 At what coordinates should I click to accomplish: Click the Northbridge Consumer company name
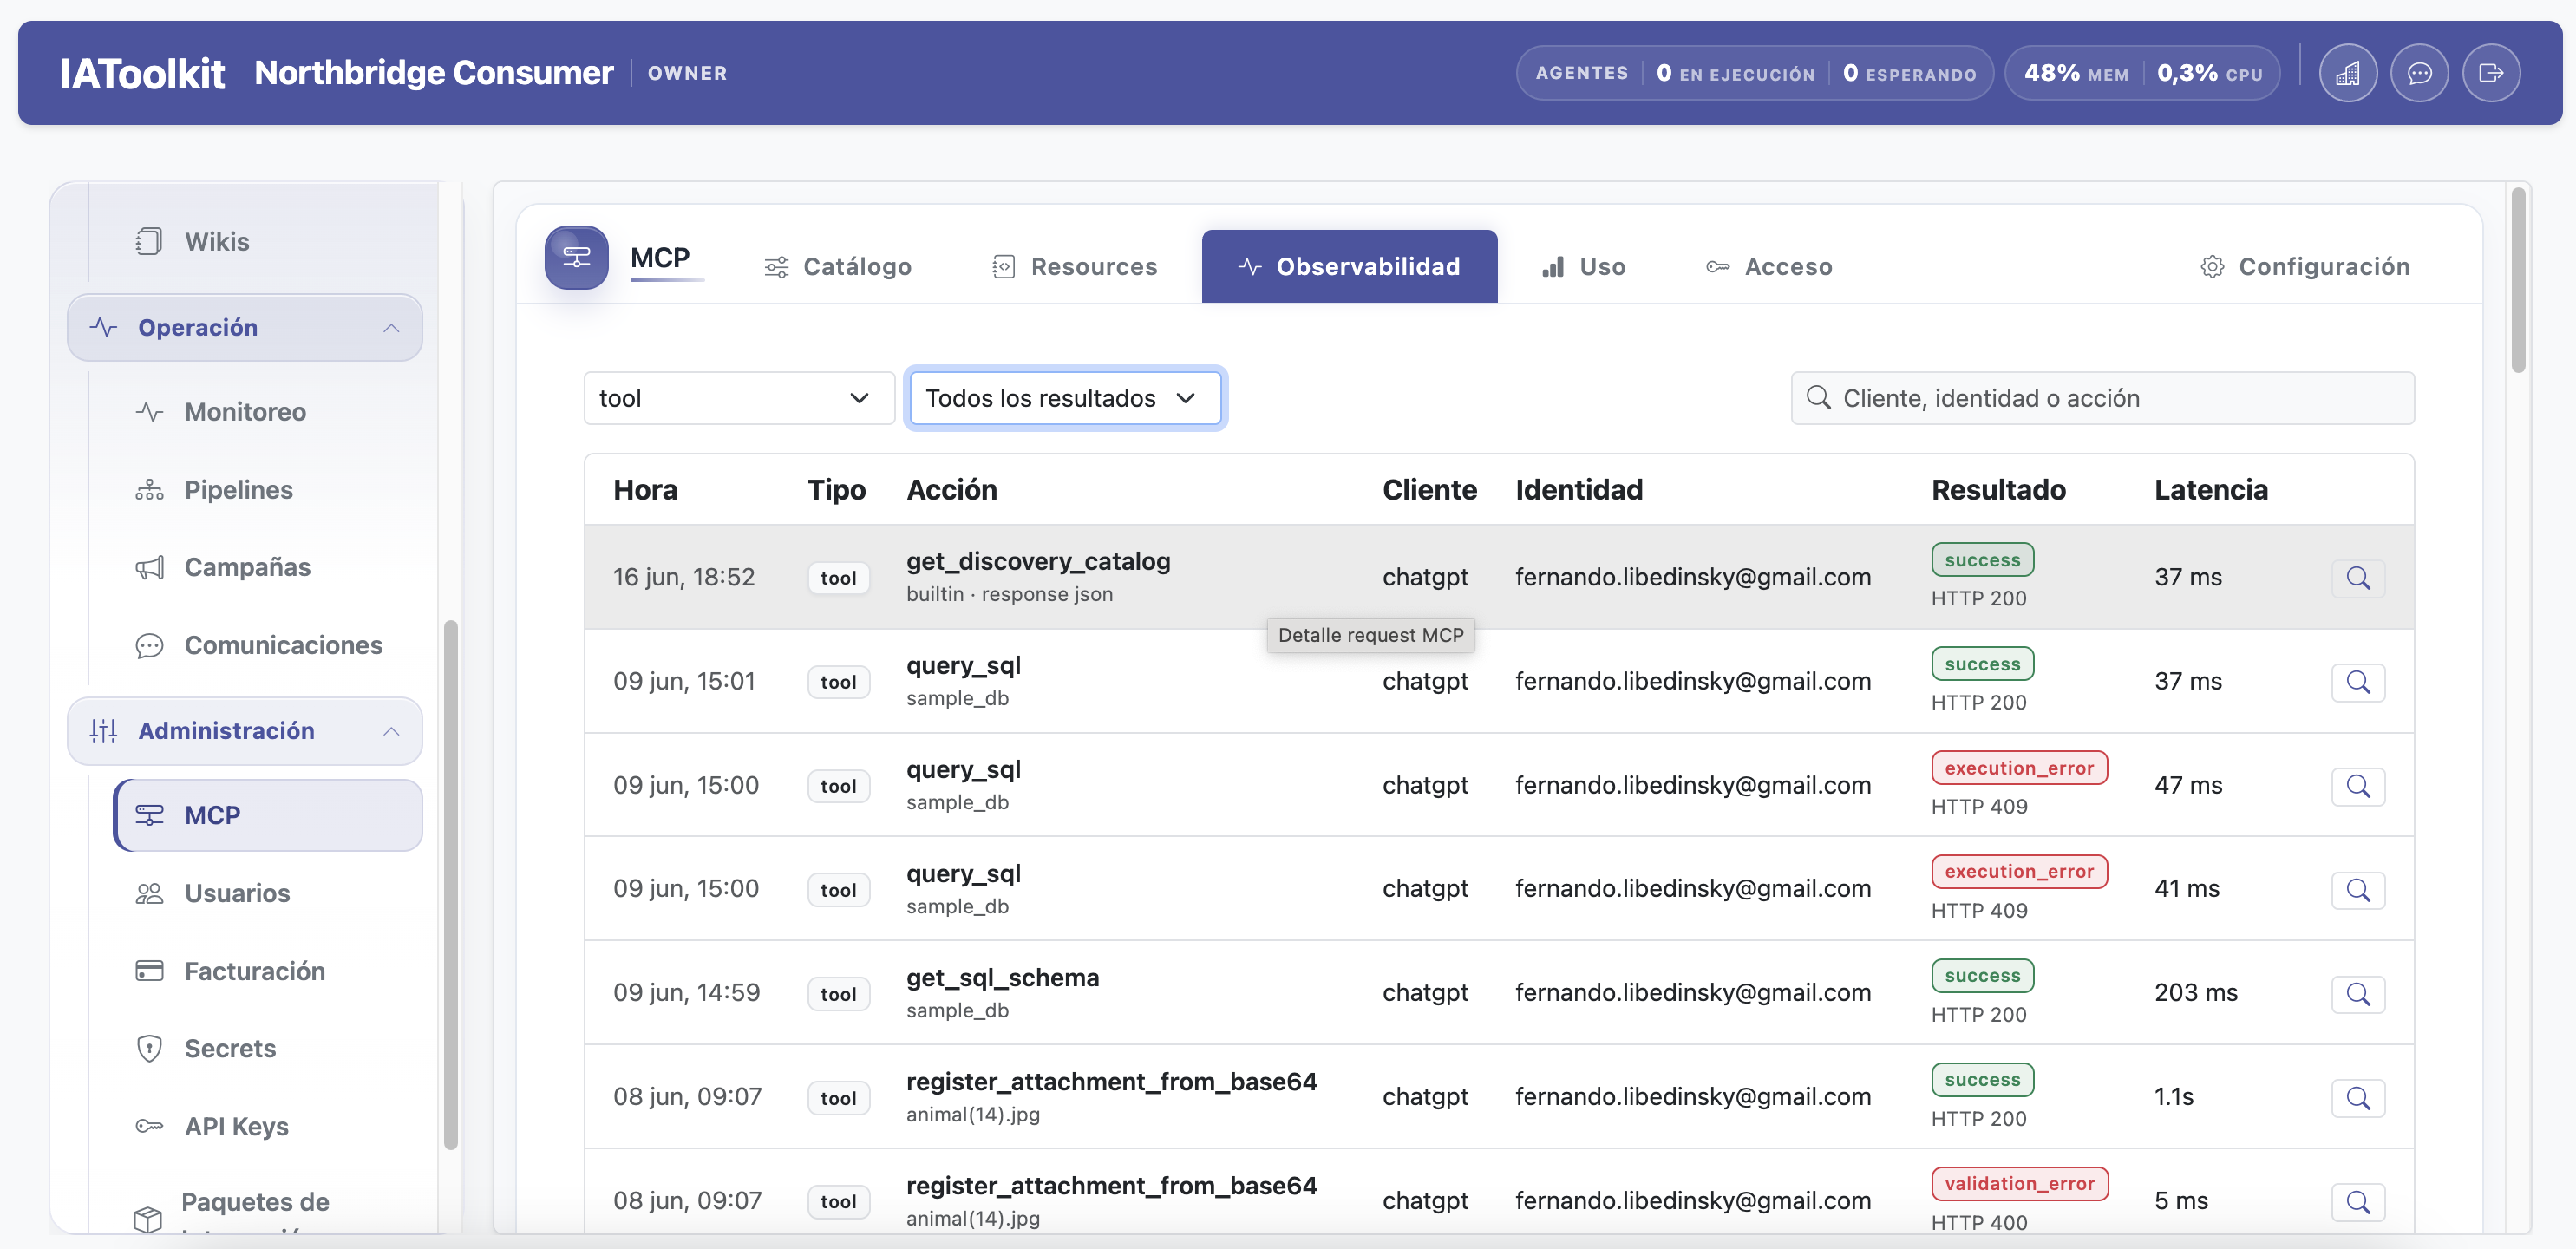(434, 73)
